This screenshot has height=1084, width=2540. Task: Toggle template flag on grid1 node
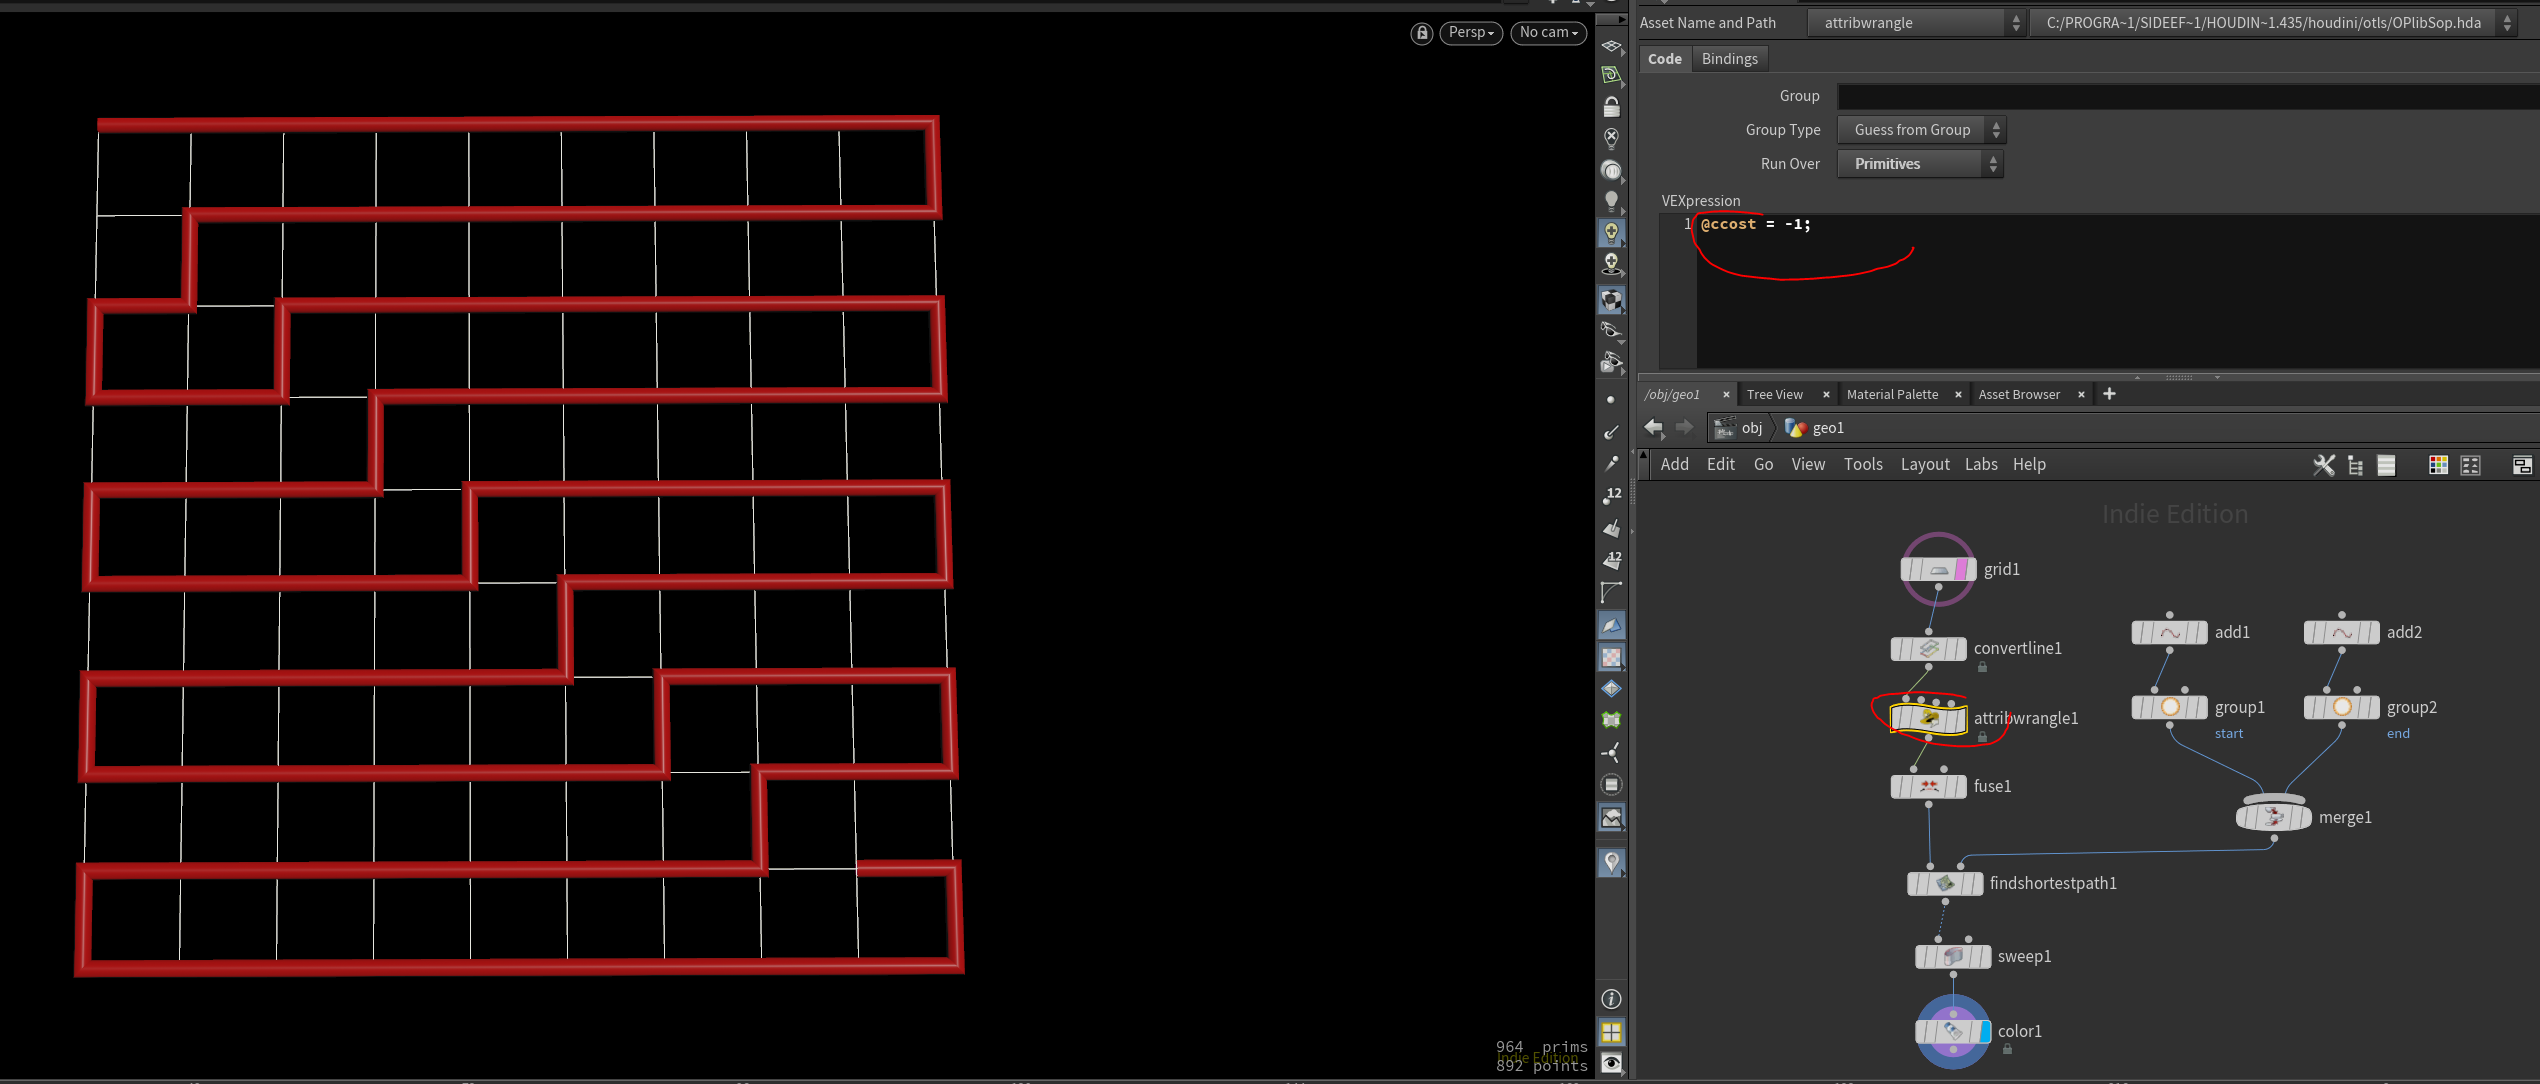[1961, 569]
